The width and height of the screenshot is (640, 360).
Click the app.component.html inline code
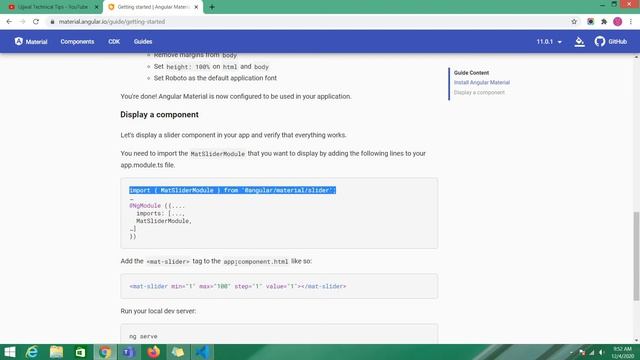pos(256,262)
